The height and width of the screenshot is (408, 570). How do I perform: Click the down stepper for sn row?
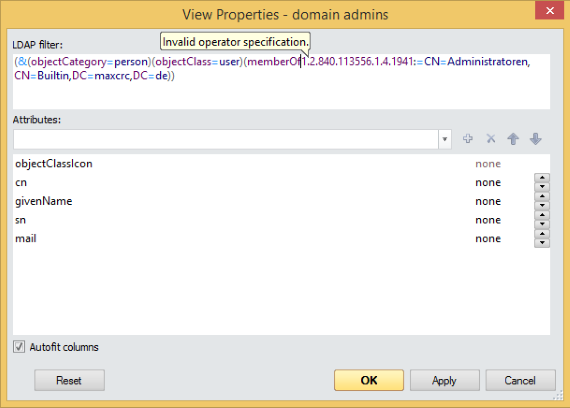[542, 224]
